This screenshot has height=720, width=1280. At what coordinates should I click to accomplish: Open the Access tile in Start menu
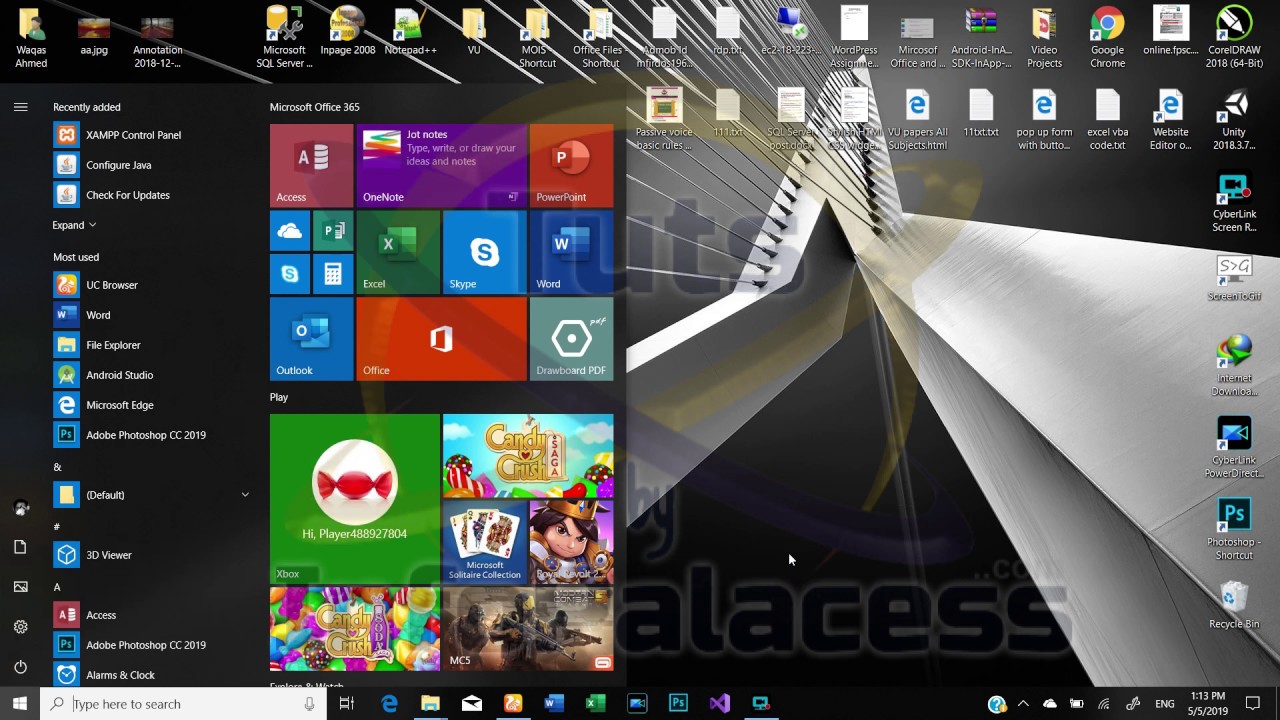click(311, 165)
